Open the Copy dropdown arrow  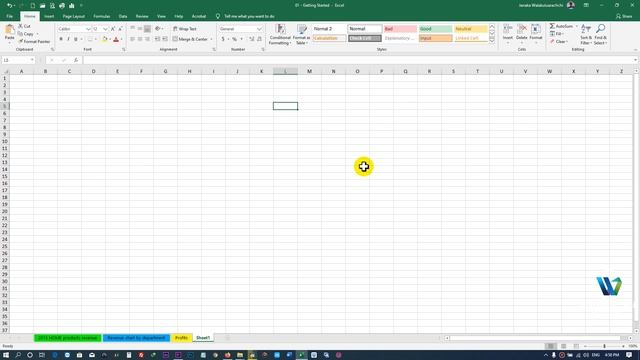38,34
